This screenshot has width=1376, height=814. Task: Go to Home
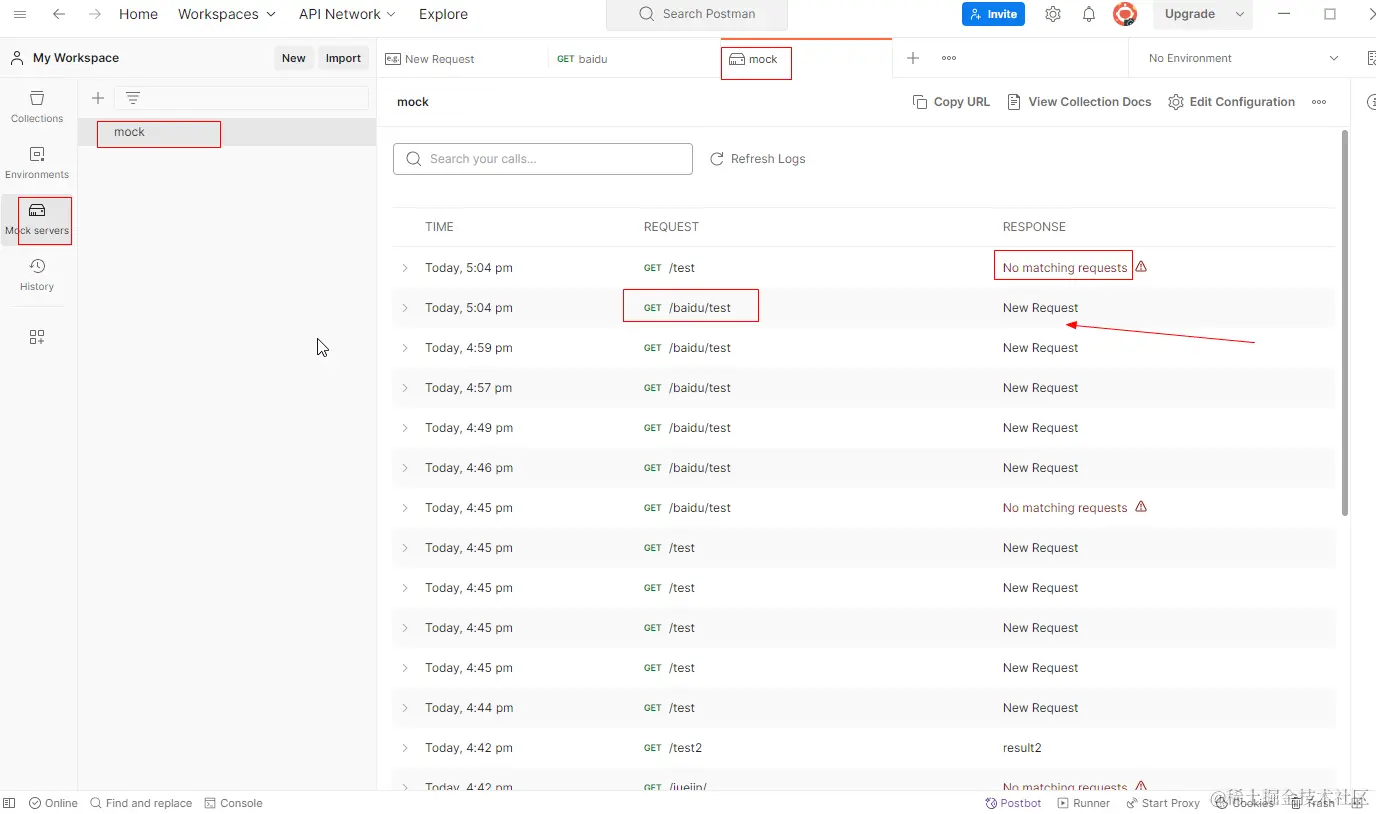point(138,14)
